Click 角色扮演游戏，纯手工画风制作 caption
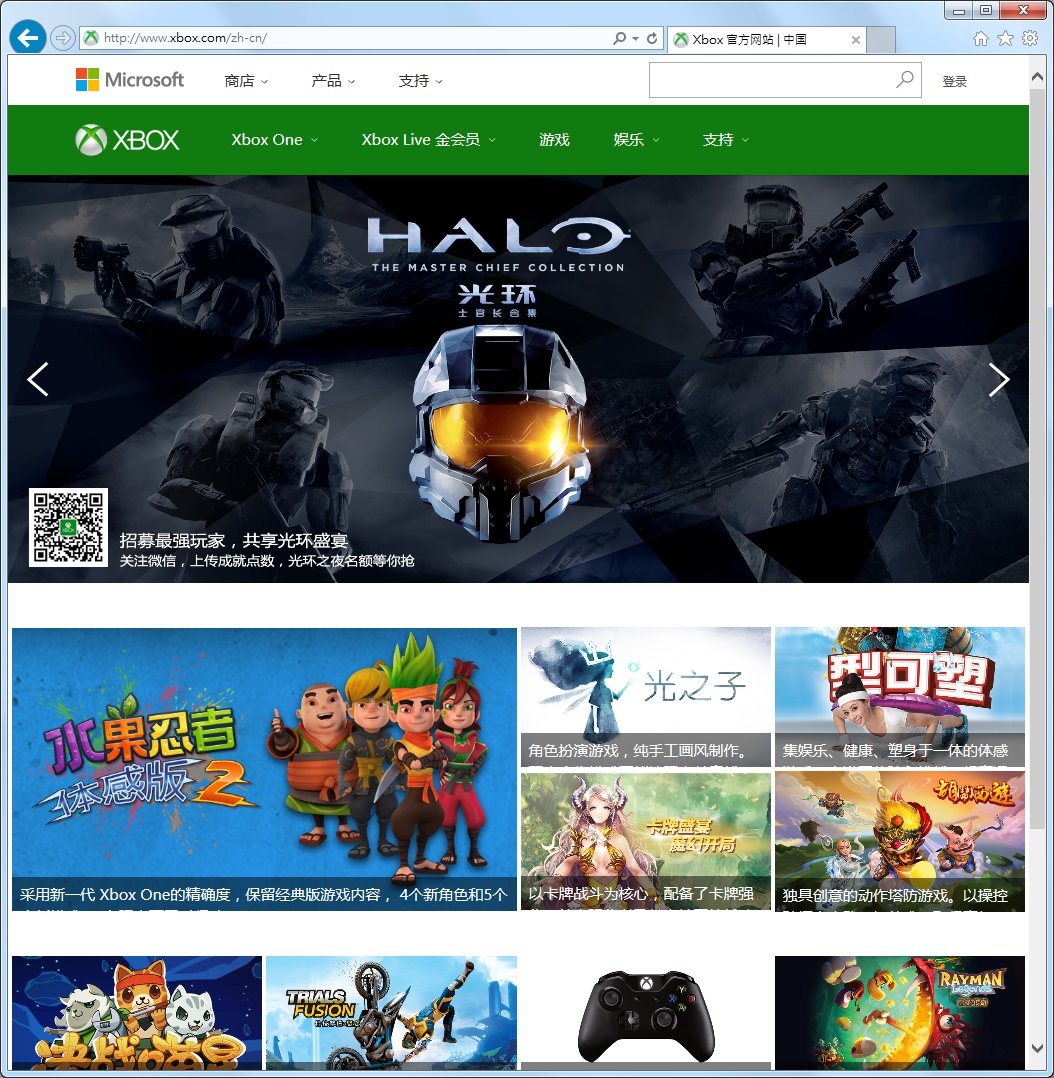The height and width of the screenshot is (1078, 1054). [637, 751]
